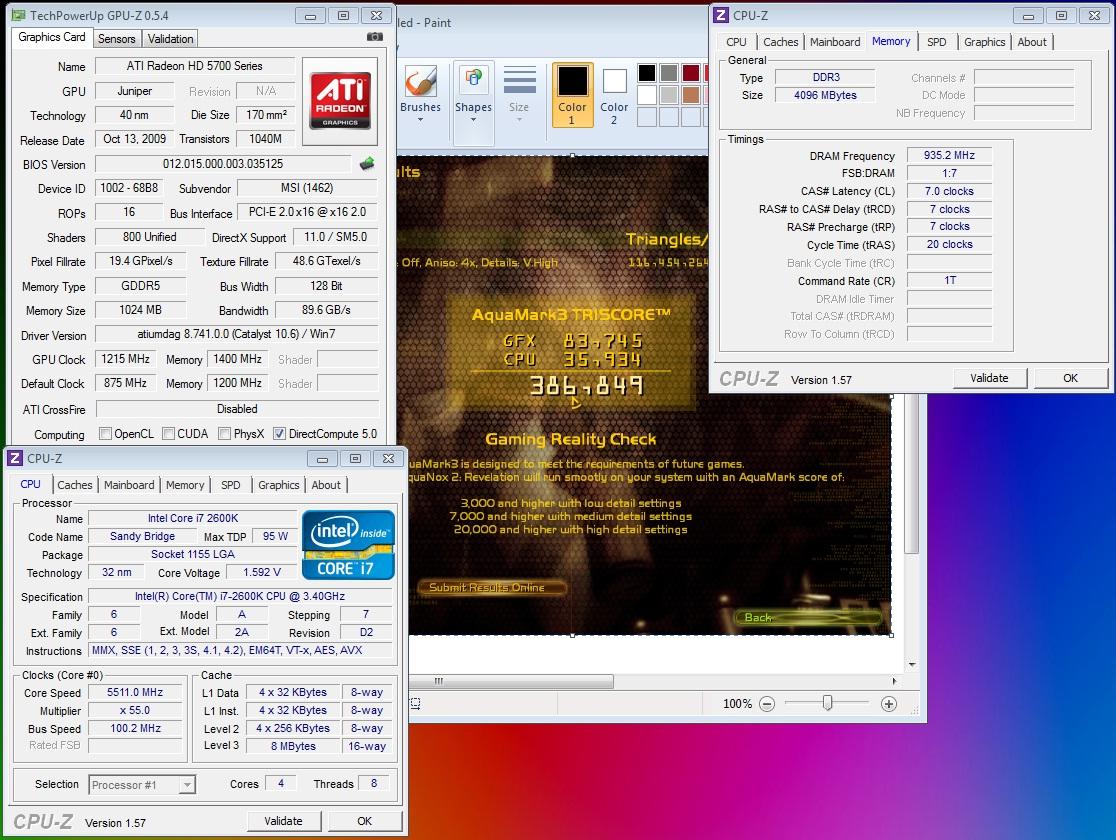Click GPU Clock value 1215 MHz
The width and height of the screenshot is (1116, 840).
point(125,359)
